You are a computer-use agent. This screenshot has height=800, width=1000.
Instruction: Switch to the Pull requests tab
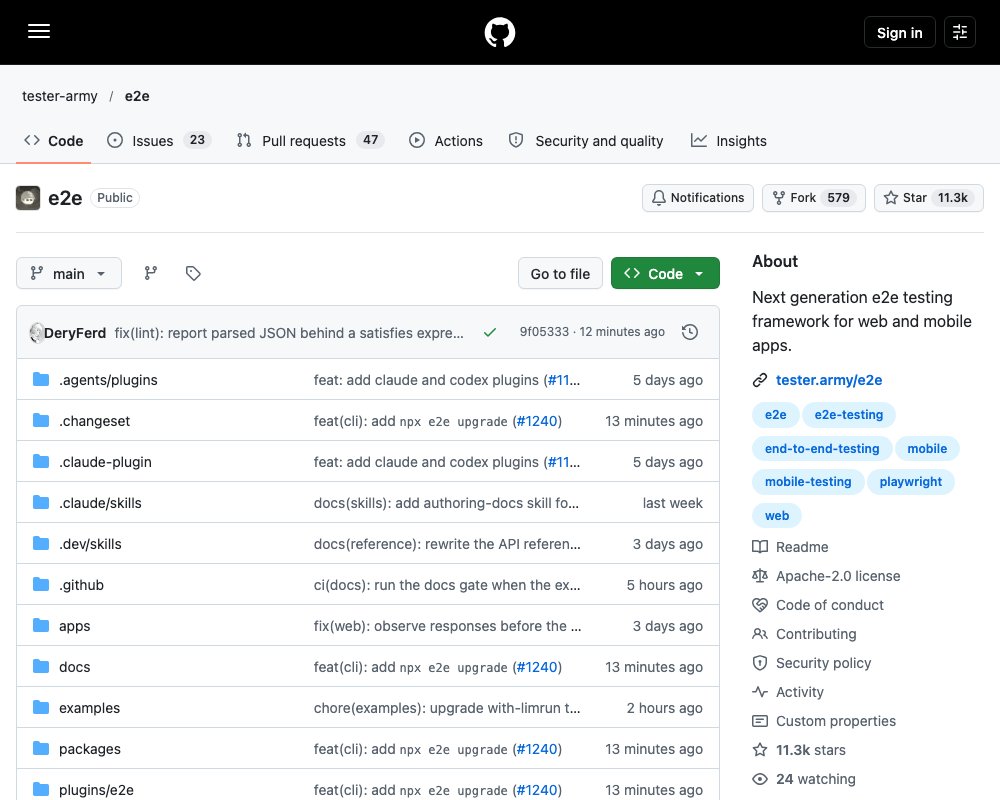pos(311,140)
